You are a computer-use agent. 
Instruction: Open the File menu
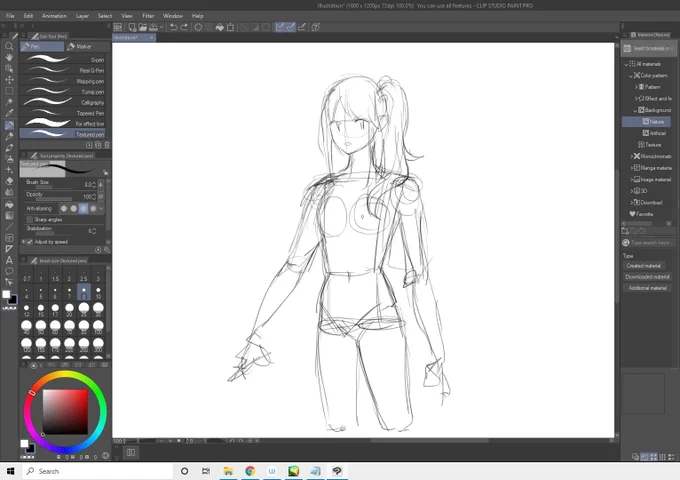coord(10,16)
